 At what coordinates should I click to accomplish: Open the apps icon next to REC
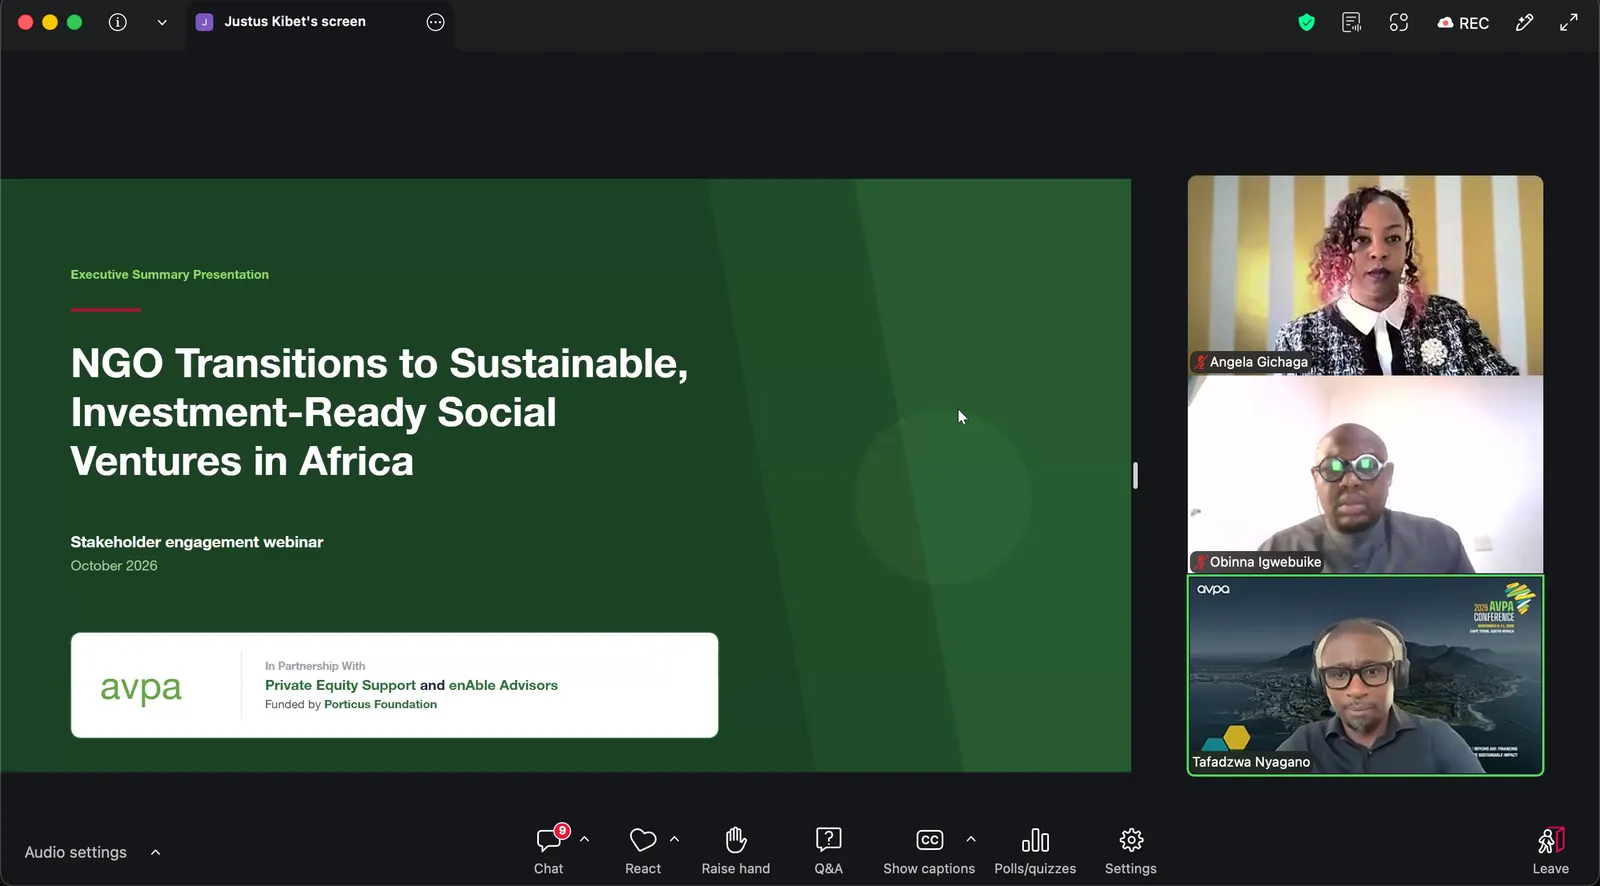click(1399, 22)
